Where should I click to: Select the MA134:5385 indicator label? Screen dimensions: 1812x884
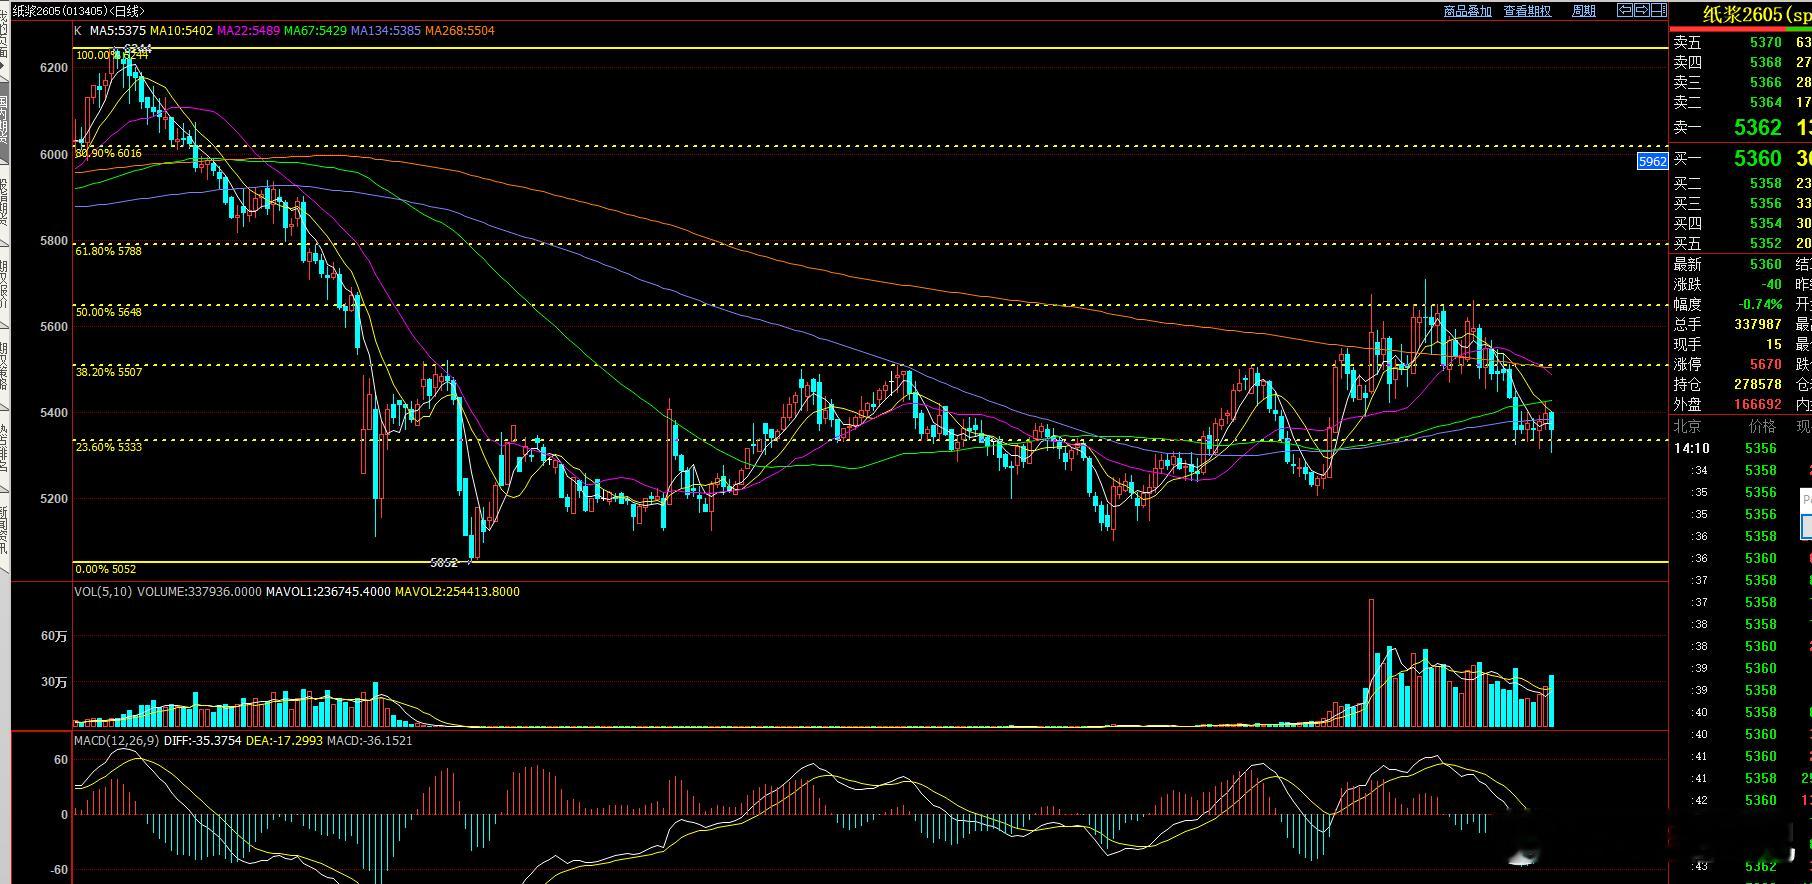coord(386,31)
